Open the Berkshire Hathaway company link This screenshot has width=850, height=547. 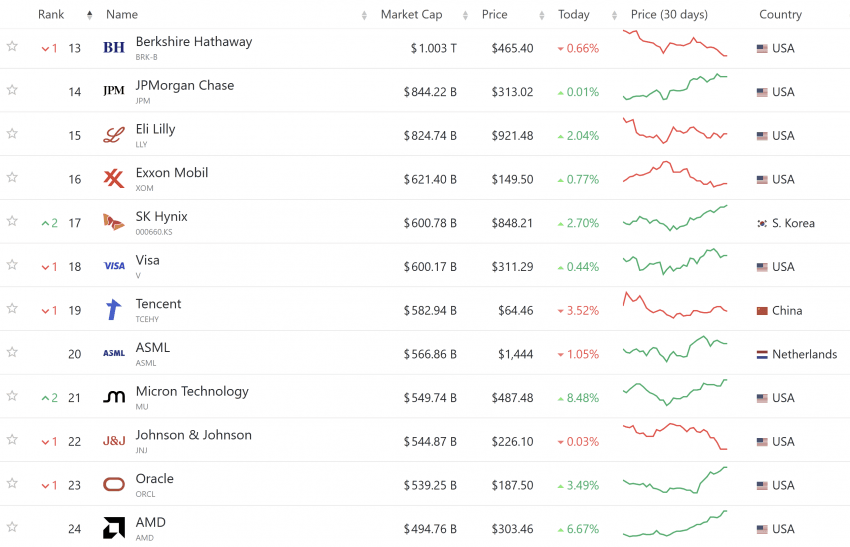click(194, 42)
